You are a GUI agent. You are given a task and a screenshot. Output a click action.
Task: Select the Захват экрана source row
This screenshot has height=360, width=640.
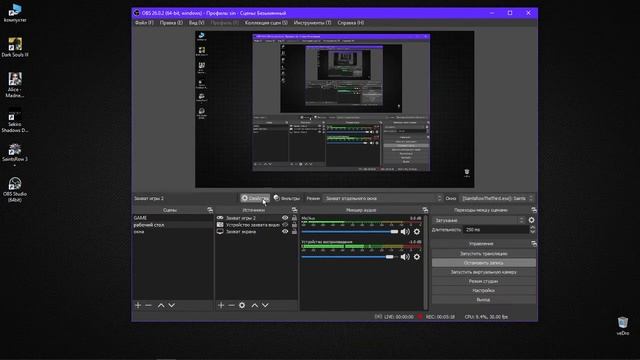click(256, 231)
